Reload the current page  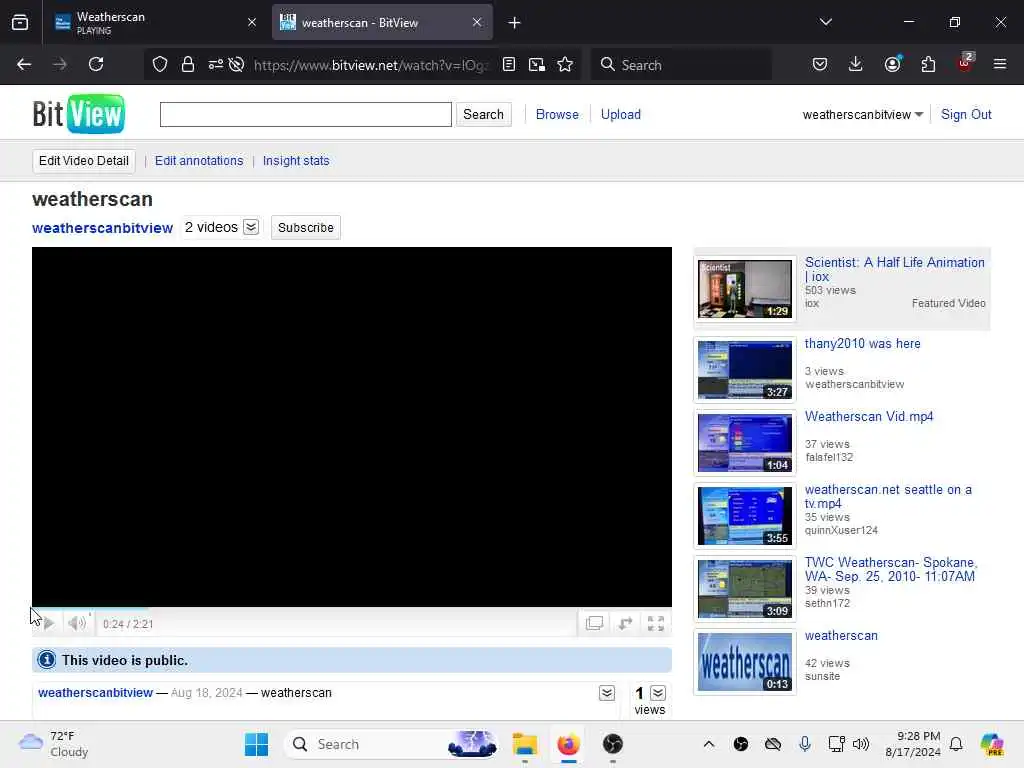click(x=96, y=64)
